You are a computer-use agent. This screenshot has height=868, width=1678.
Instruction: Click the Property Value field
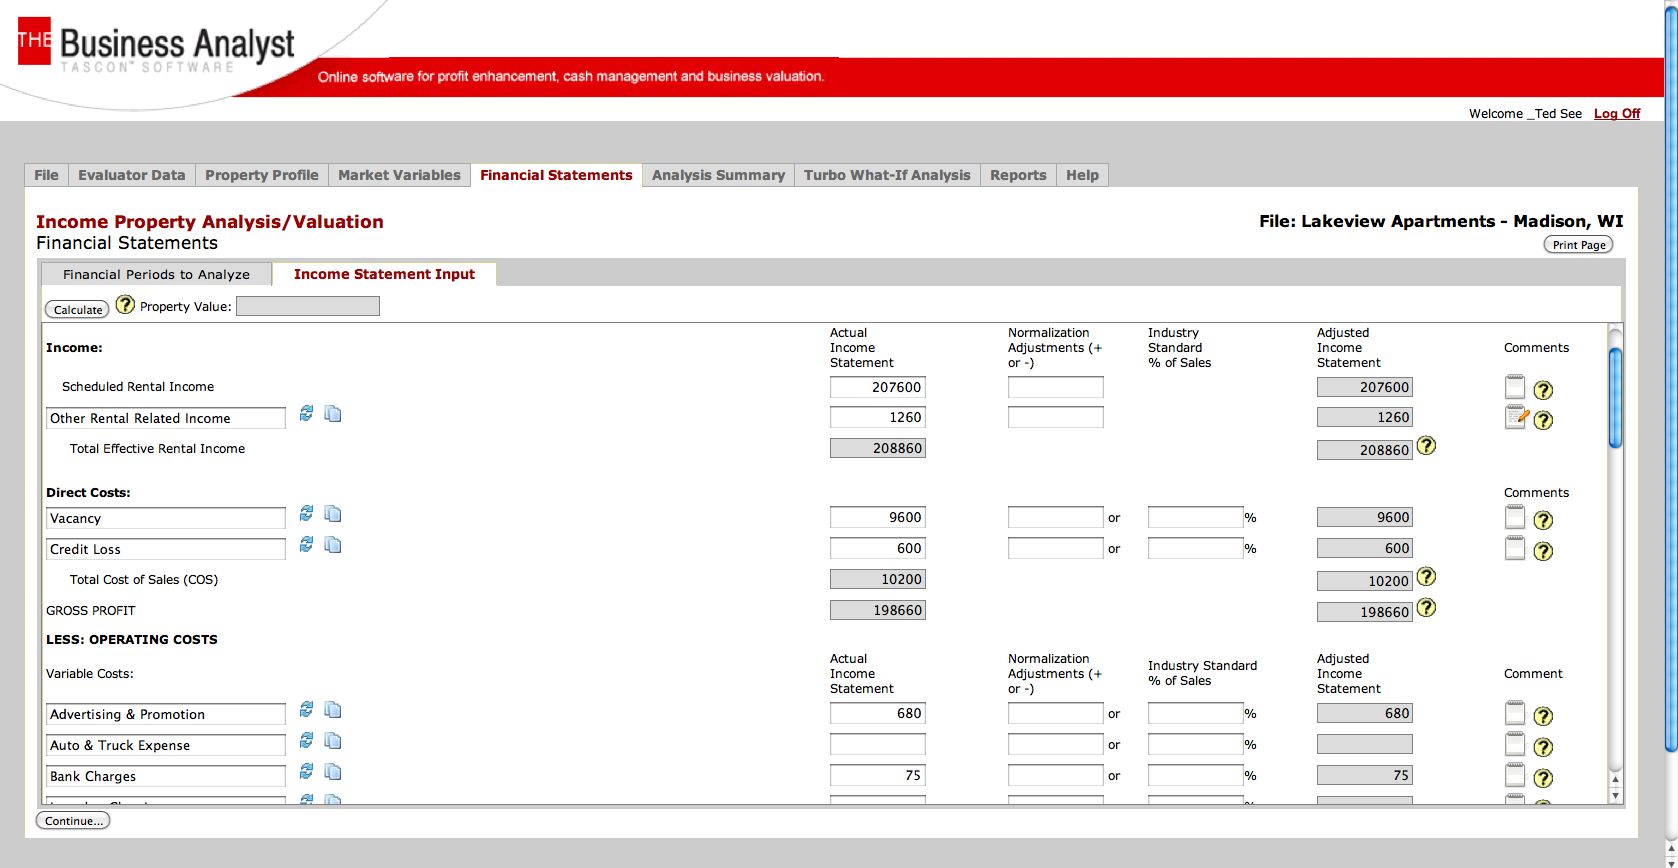[308, 306]
